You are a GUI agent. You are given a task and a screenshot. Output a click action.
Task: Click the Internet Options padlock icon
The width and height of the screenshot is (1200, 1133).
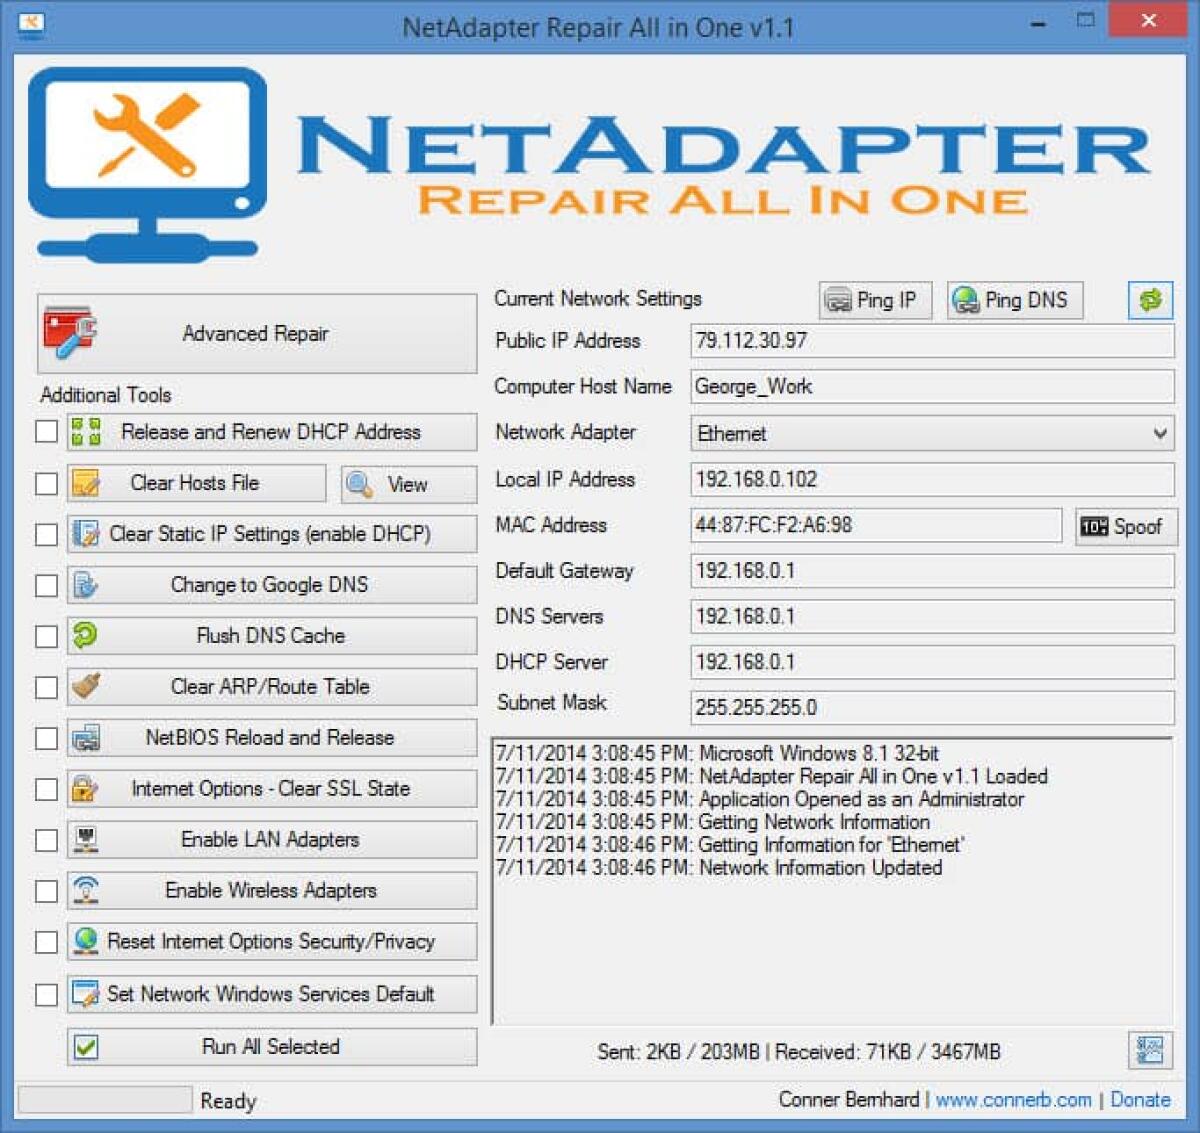pyautogui.click(x=85, y=788)
